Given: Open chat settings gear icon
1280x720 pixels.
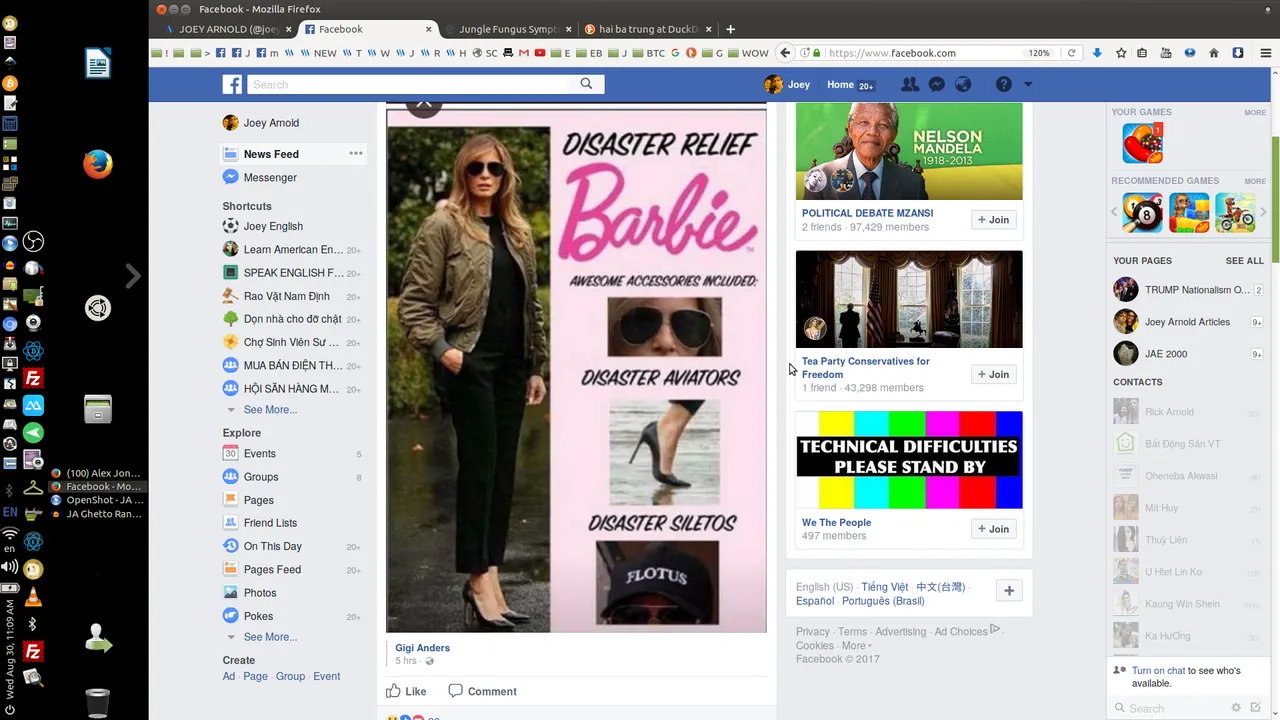Looking at the screenshot, I should 1236,708.
